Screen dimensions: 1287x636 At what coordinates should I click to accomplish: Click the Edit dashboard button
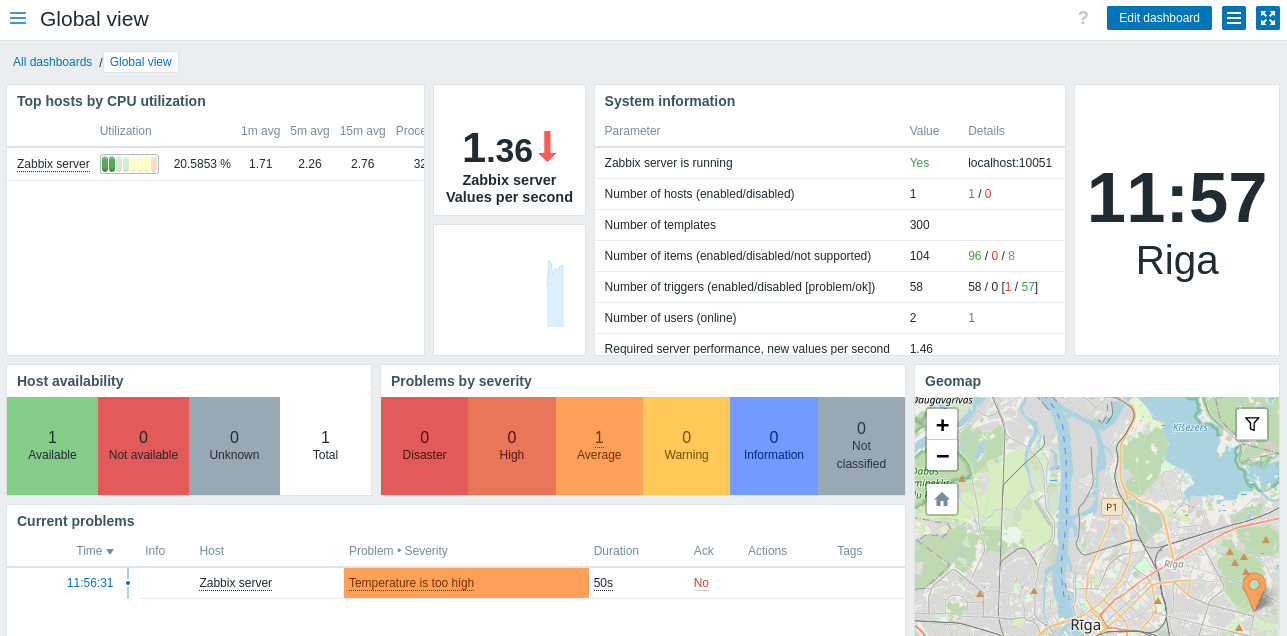tap(1159, 17)
